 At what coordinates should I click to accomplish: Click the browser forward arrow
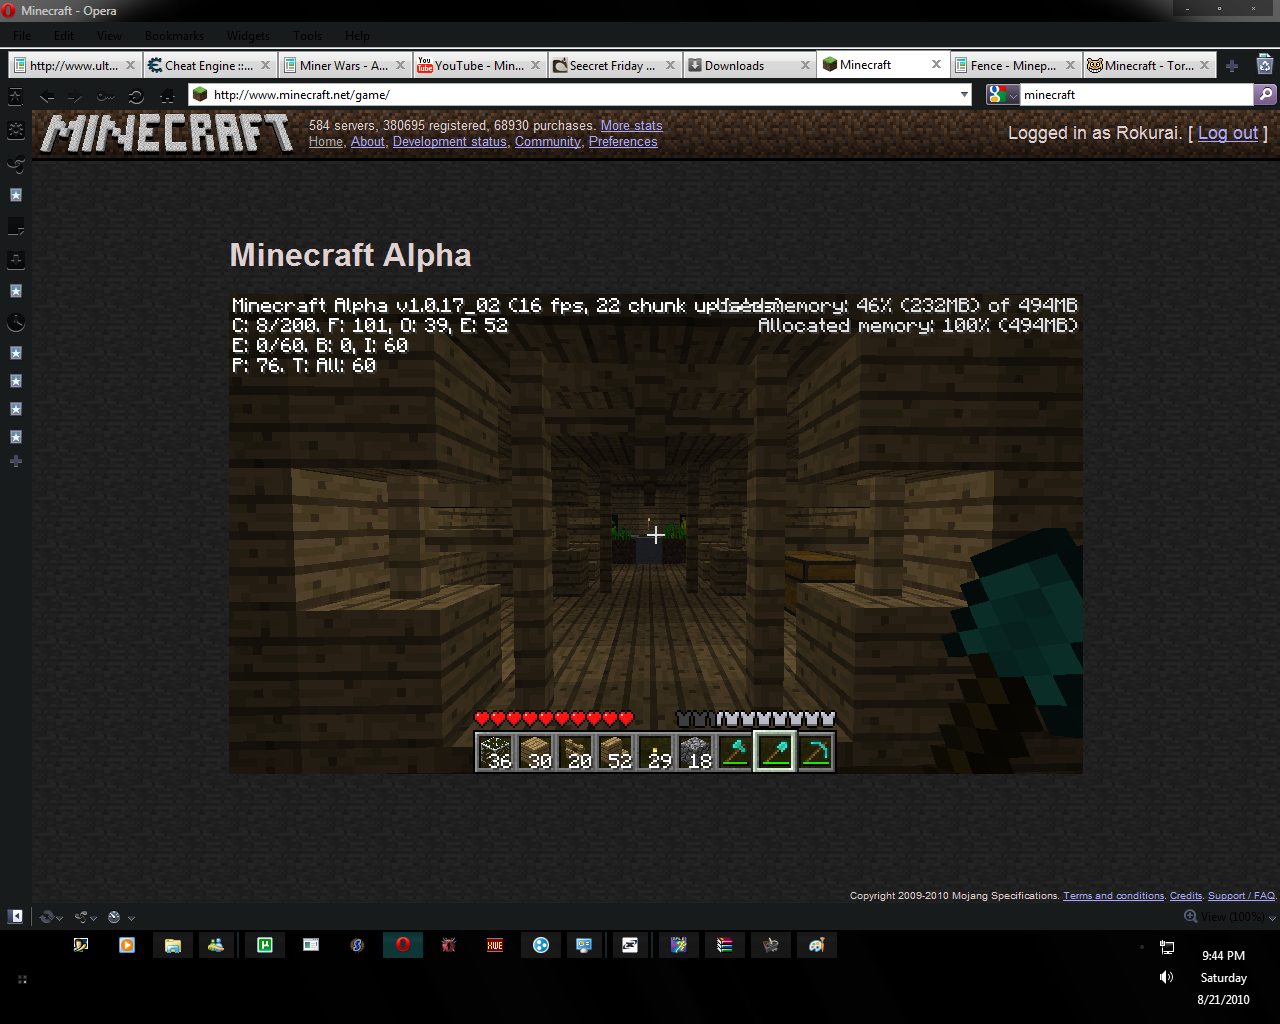point(76,96)
